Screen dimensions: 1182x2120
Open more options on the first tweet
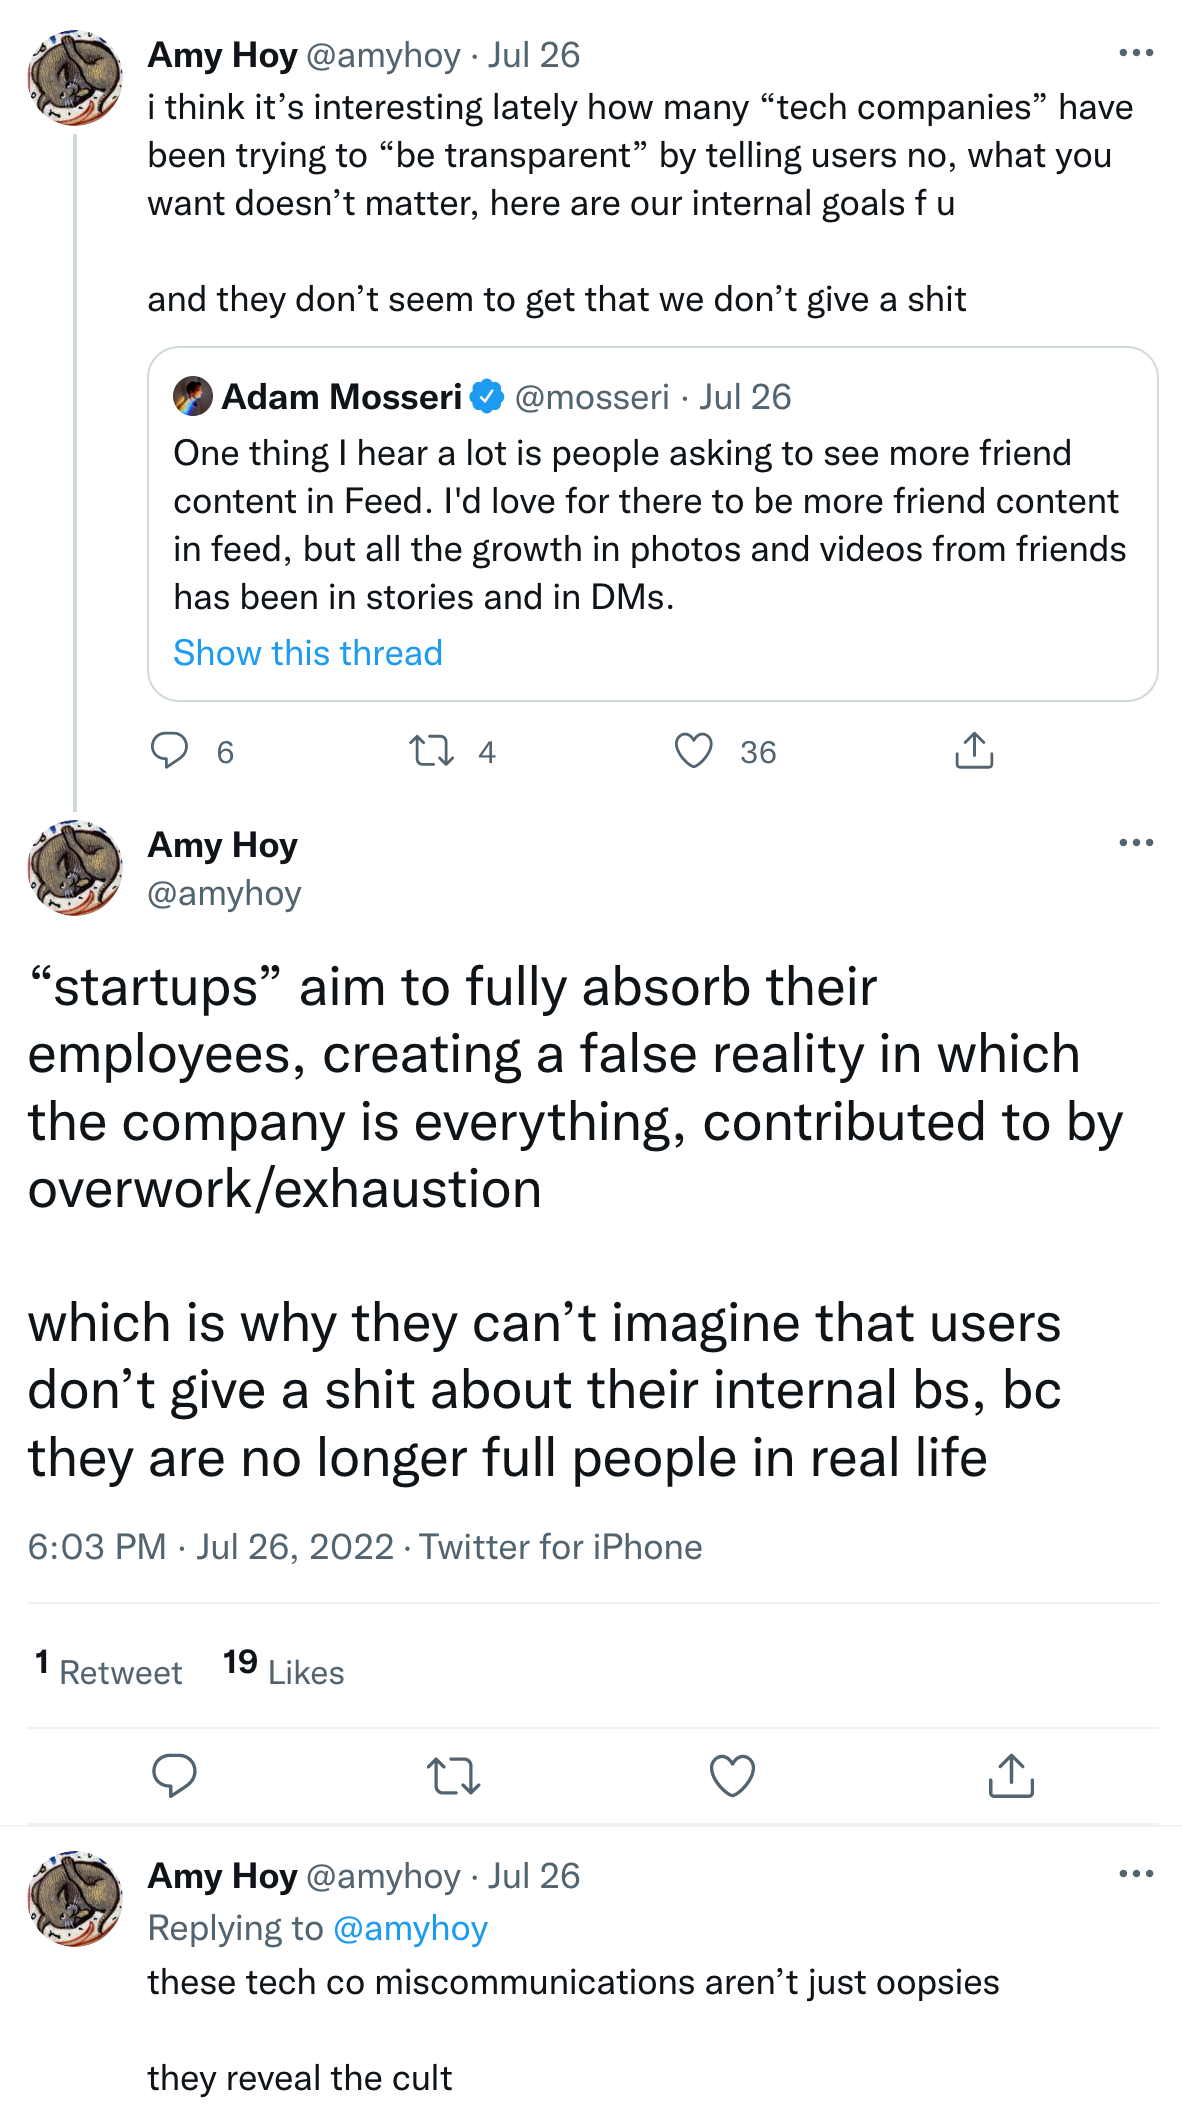pyautogui.click(x=1136, y=53)
